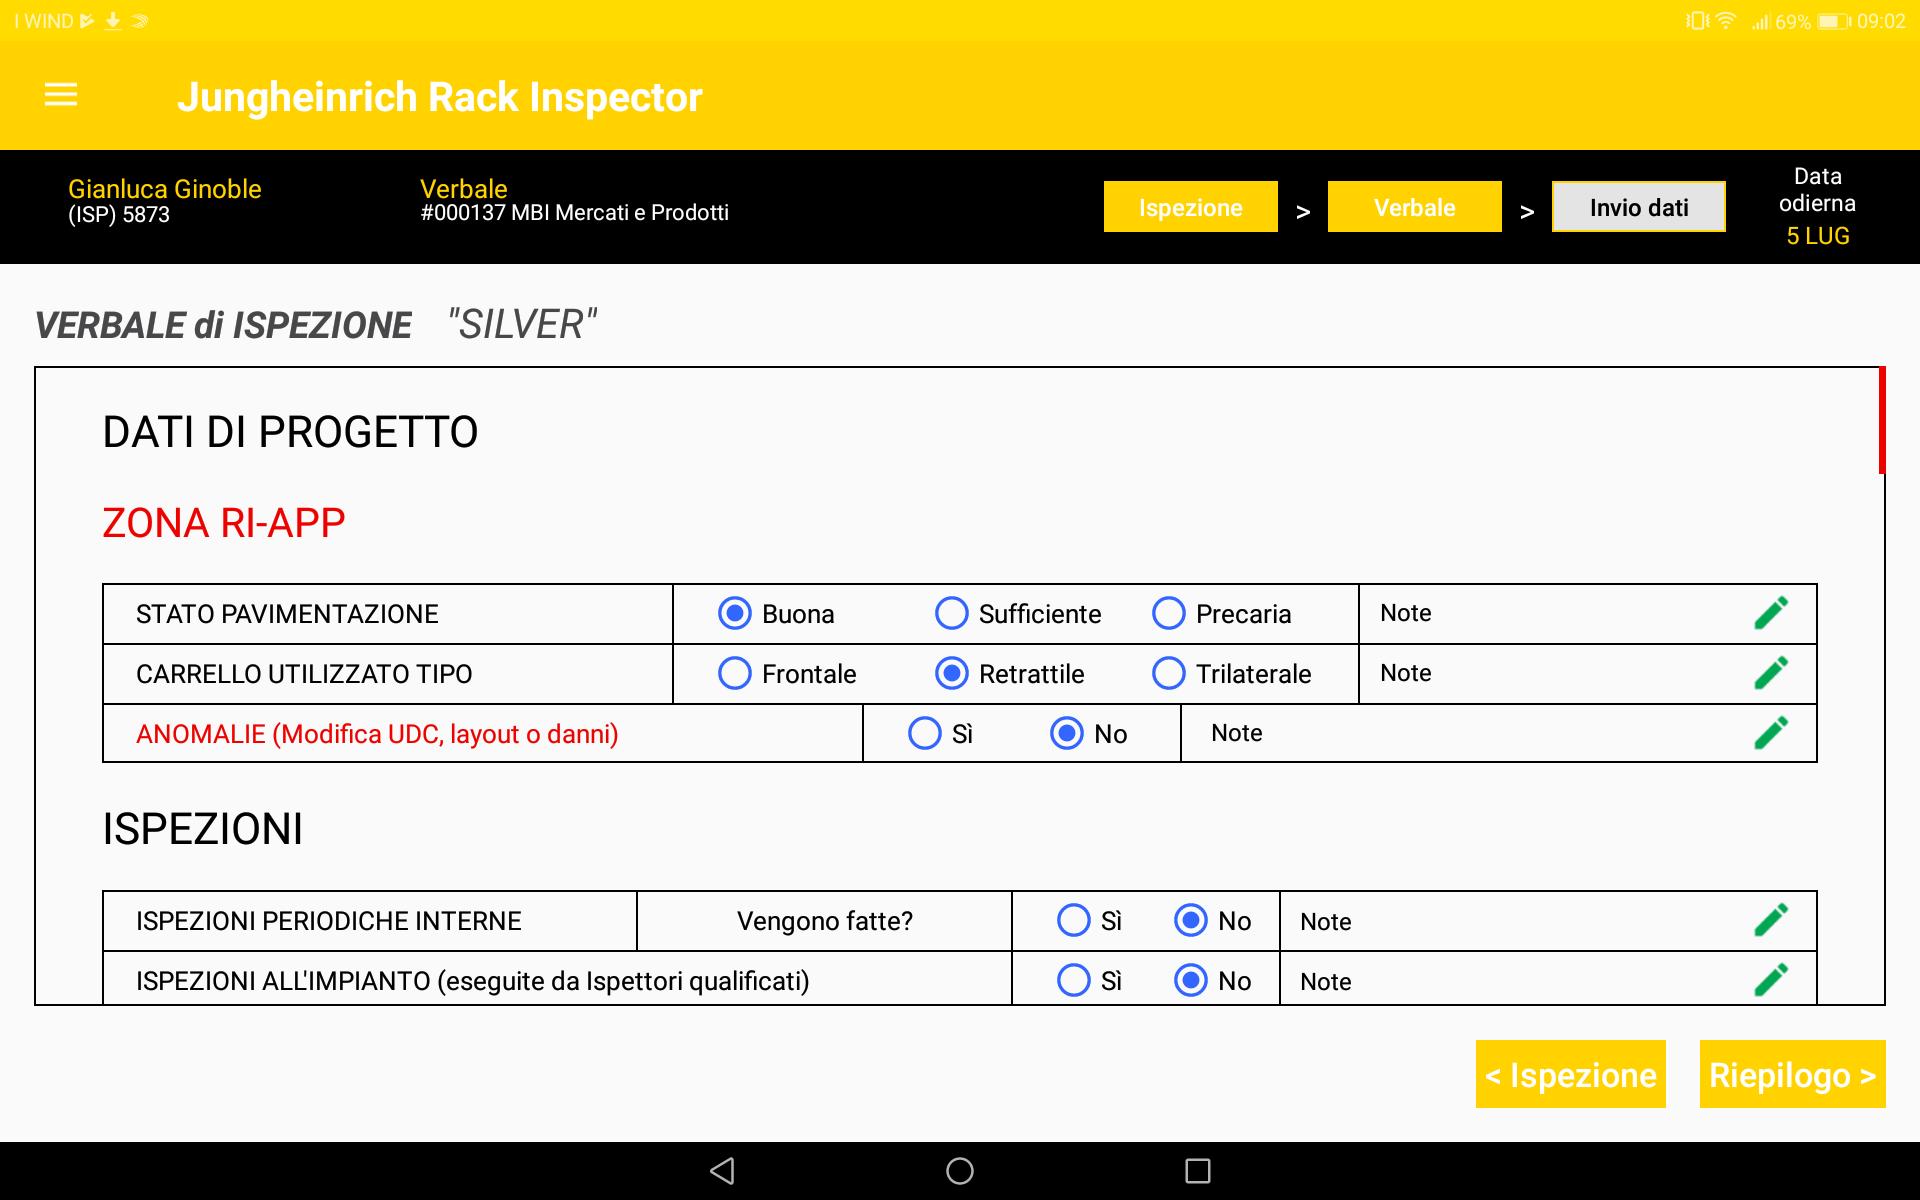The image size is (1920, 1200).
Task: Click the Note field for Ispezioni all'impianto
Action: click(1548, 980)
